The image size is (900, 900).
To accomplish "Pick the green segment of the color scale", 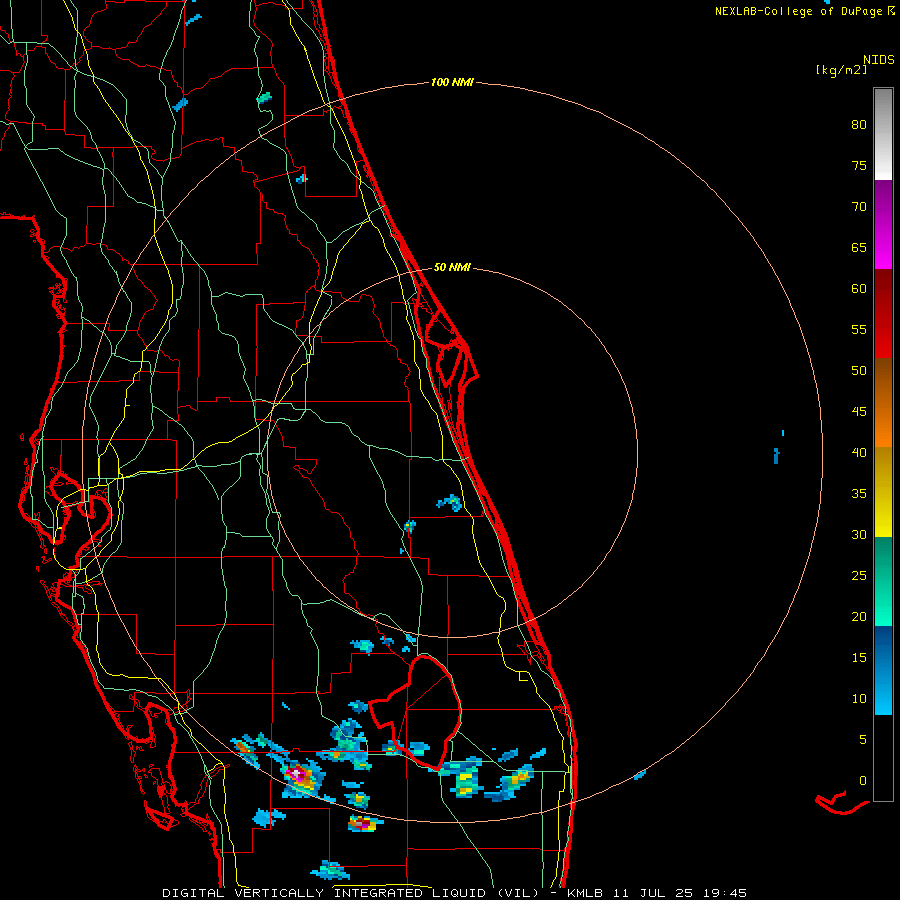I will click(x=883, y=581).
